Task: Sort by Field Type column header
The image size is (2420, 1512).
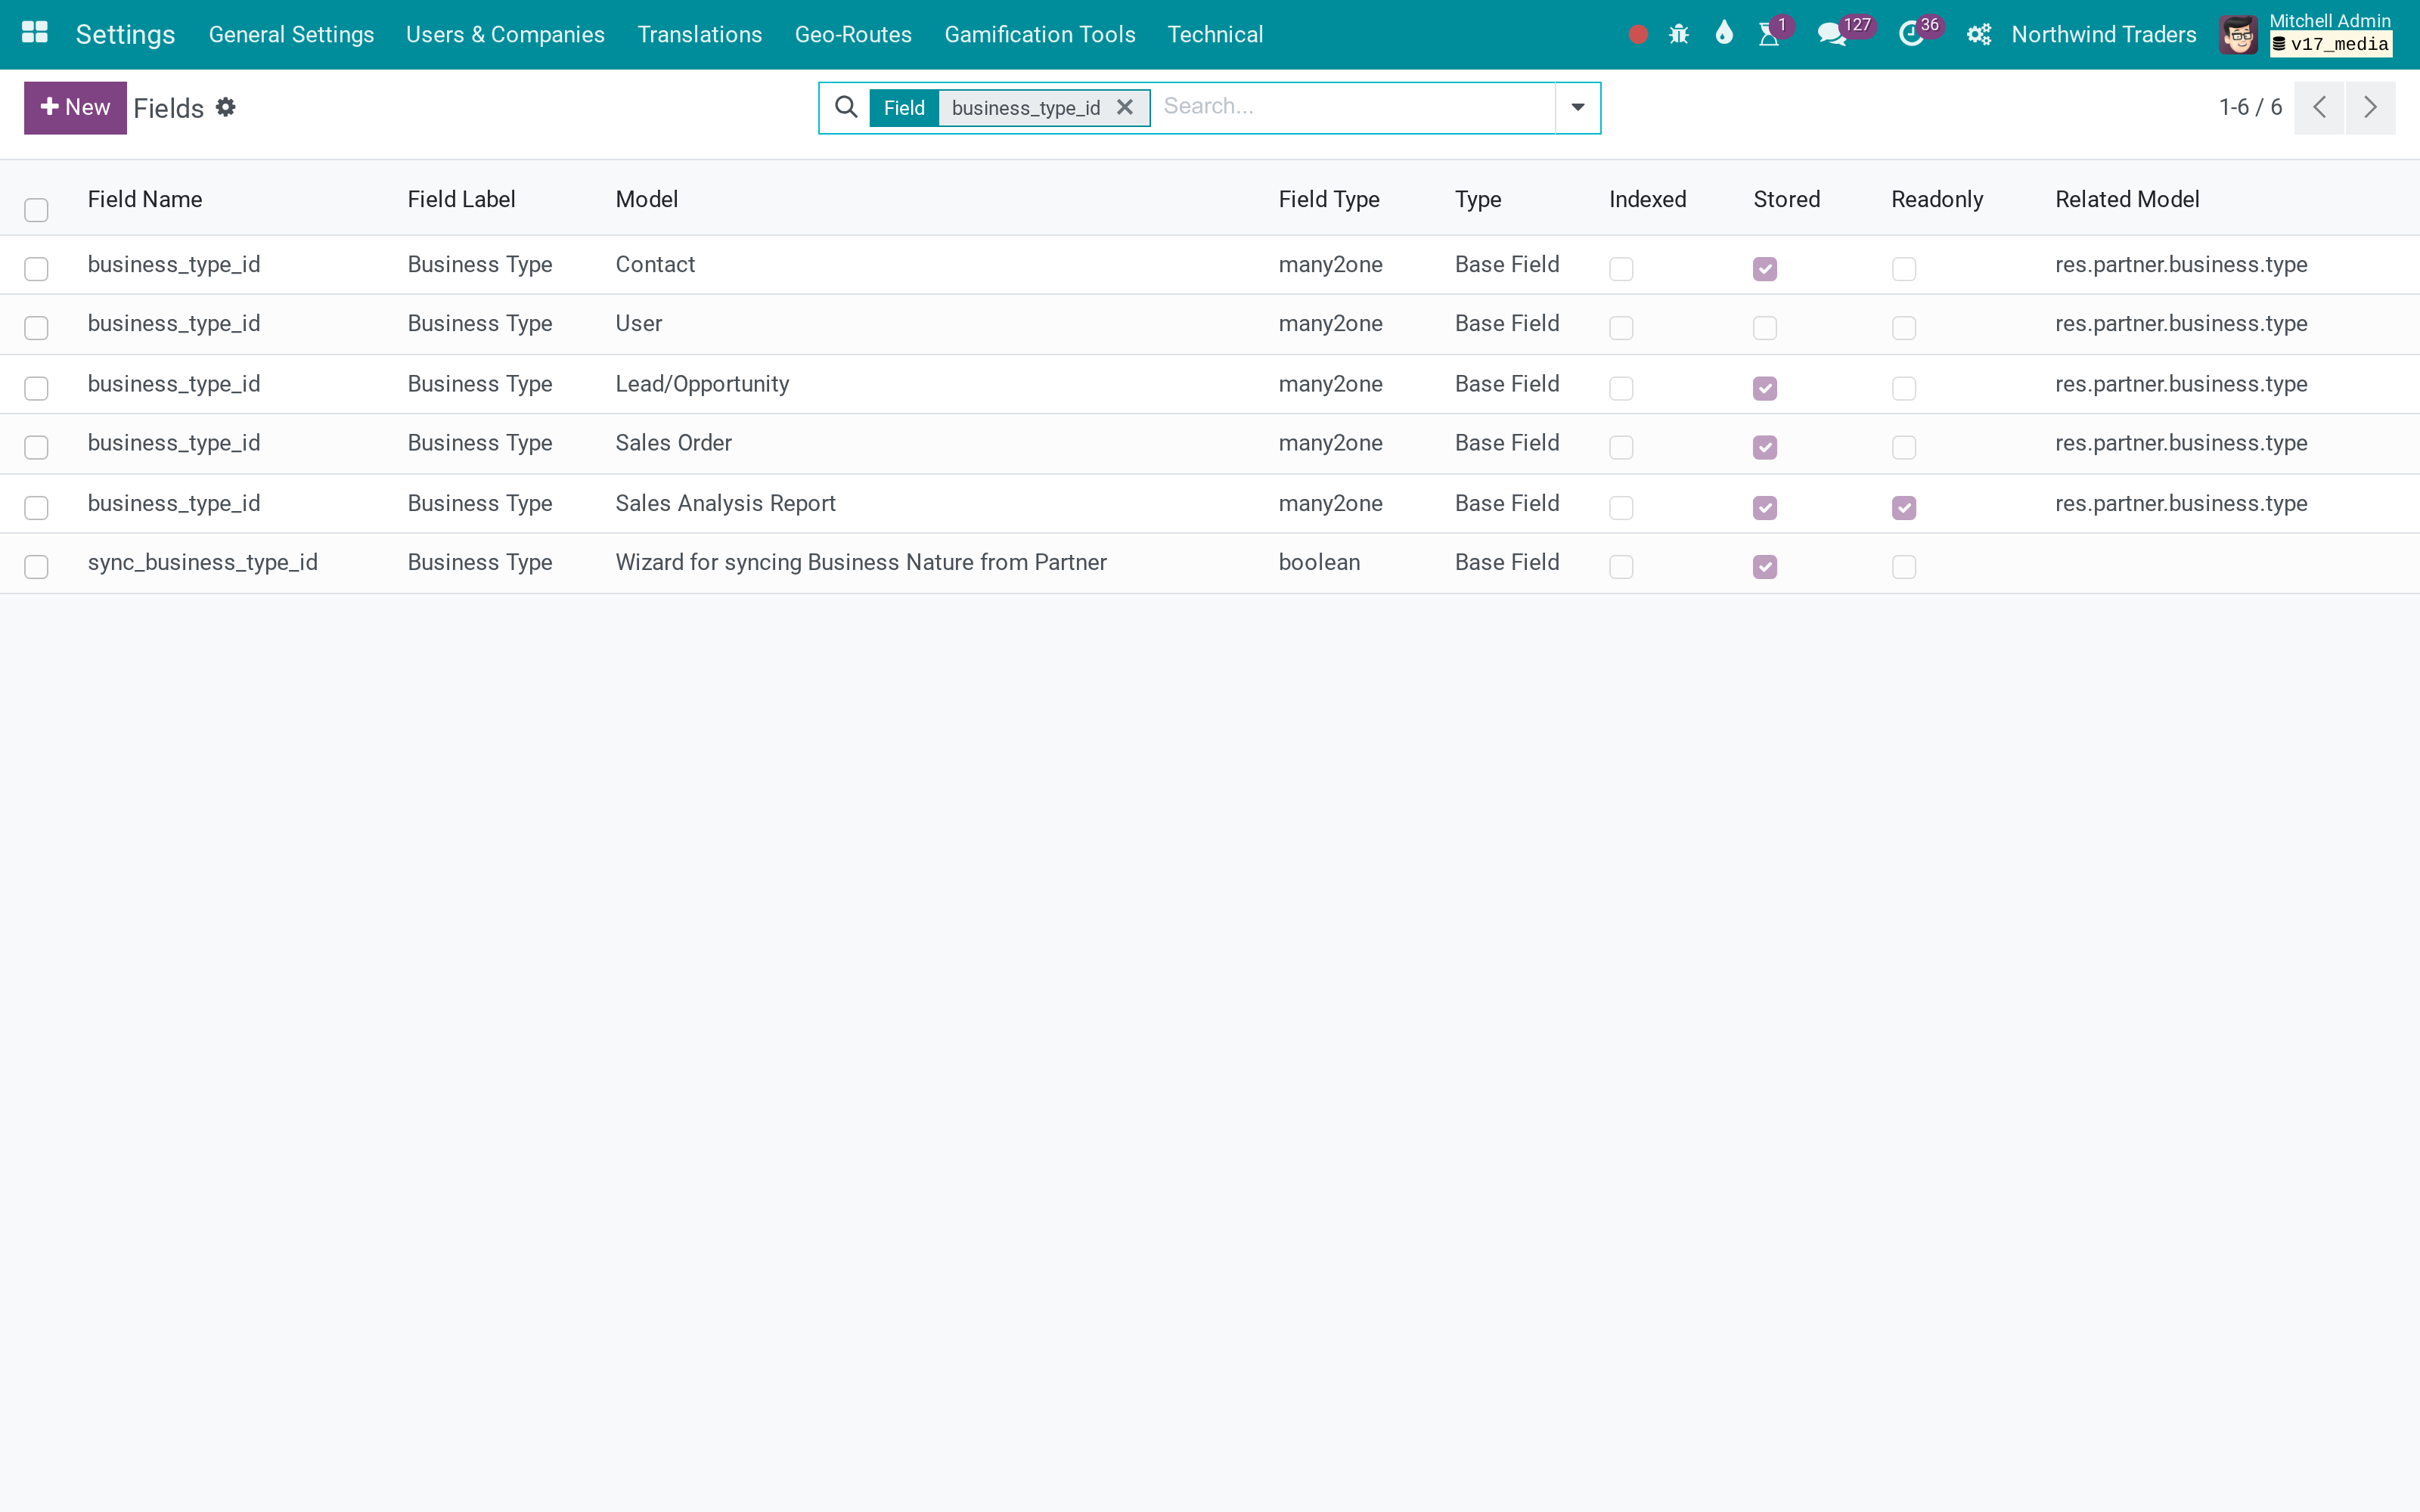Action: pyautogui.click(x=1329, y=199)
